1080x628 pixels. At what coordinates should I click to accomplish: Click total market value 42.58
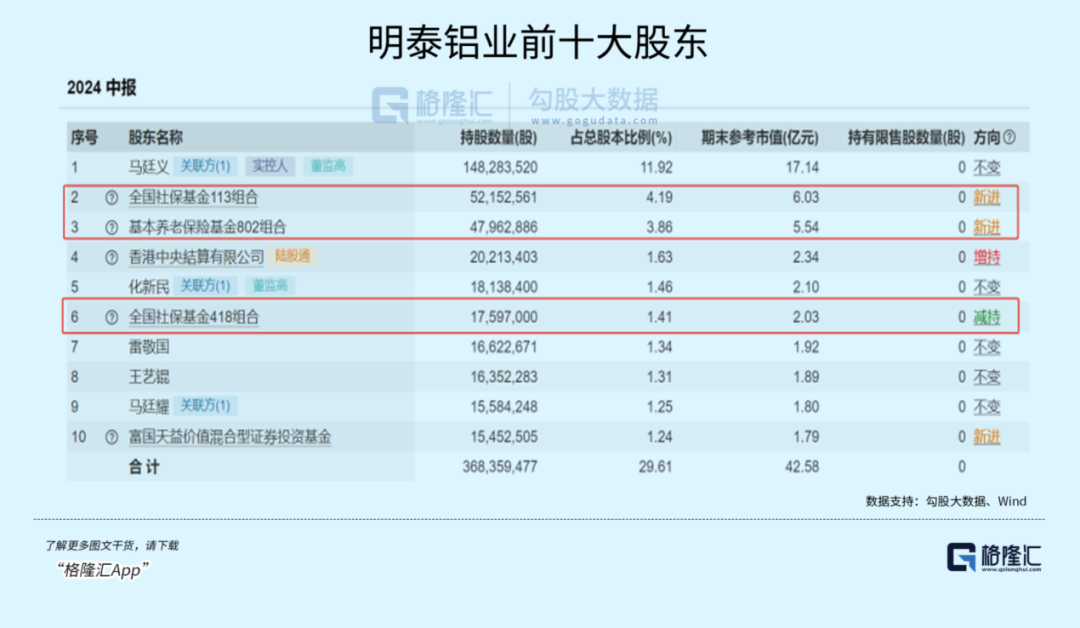click(802, 467)
